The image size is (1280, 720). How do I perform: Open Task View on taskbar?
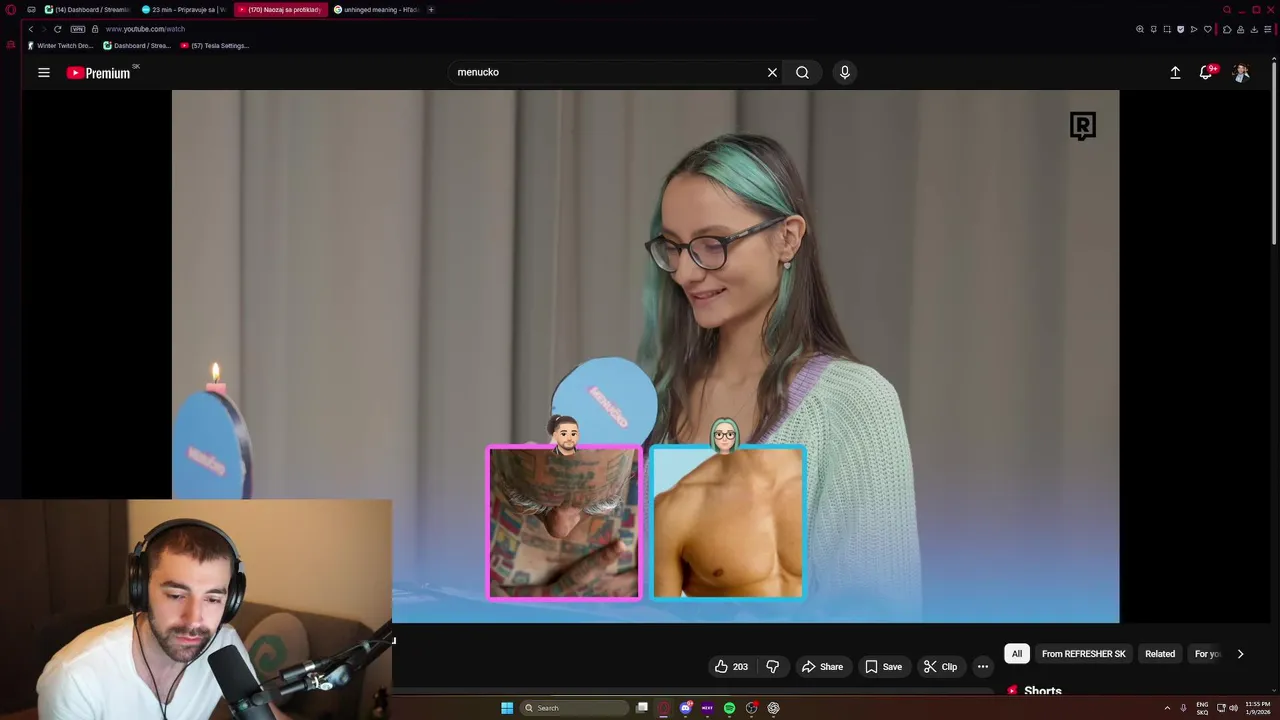click(642, 708)
